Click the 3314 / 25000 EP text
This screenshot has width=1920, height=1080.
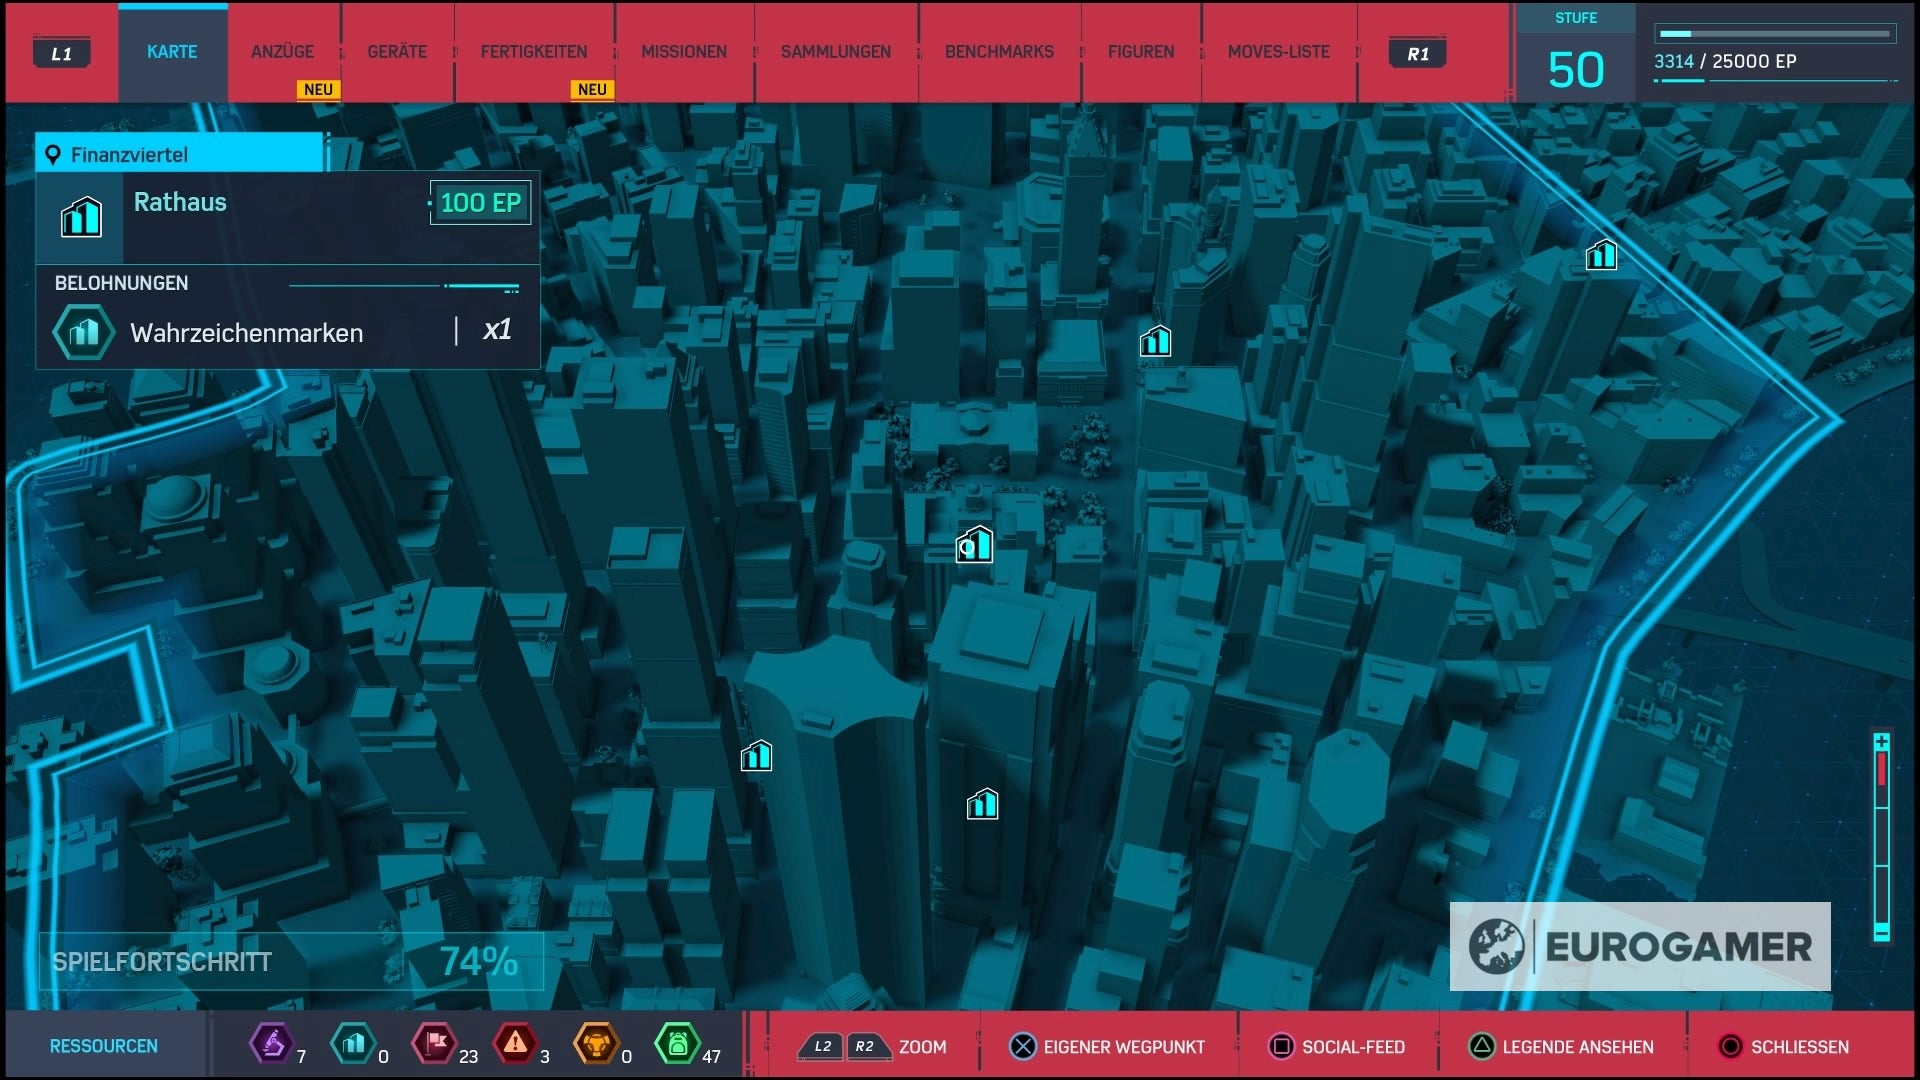pos(1725,61)
